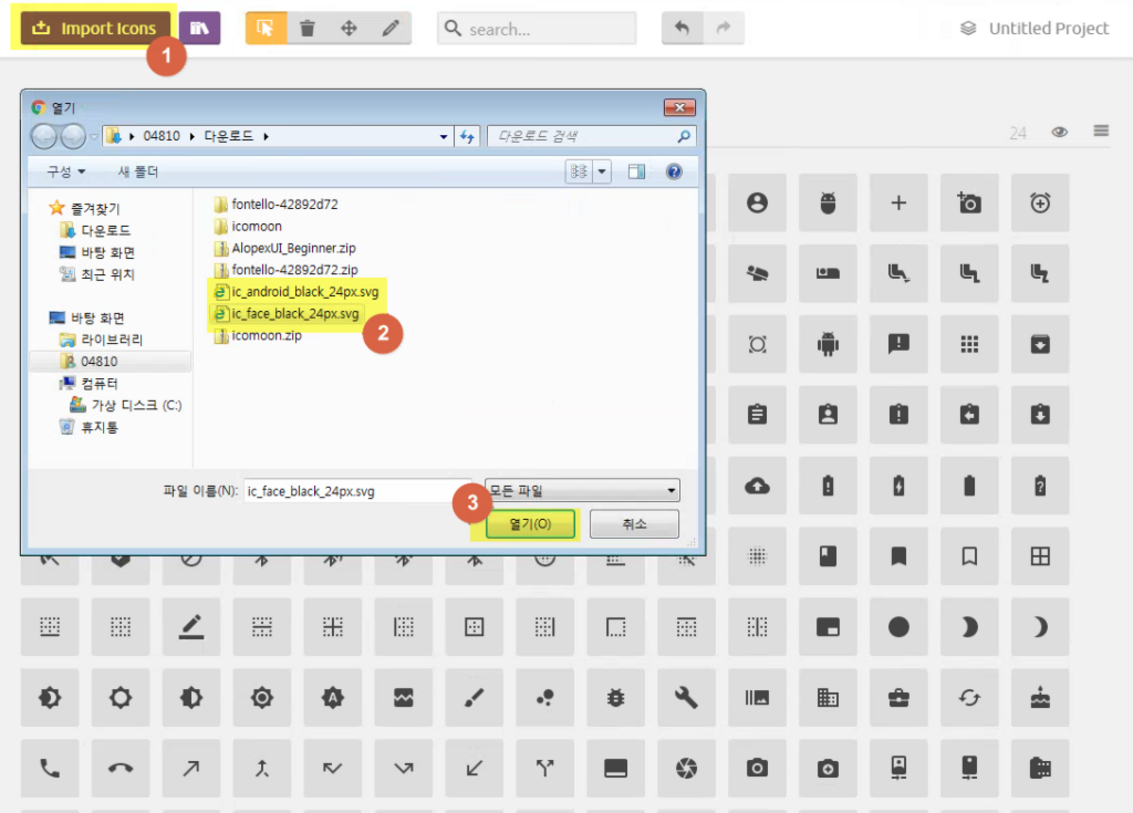
Task: Open the view options dropdown arrow
Action: point(602,172)
